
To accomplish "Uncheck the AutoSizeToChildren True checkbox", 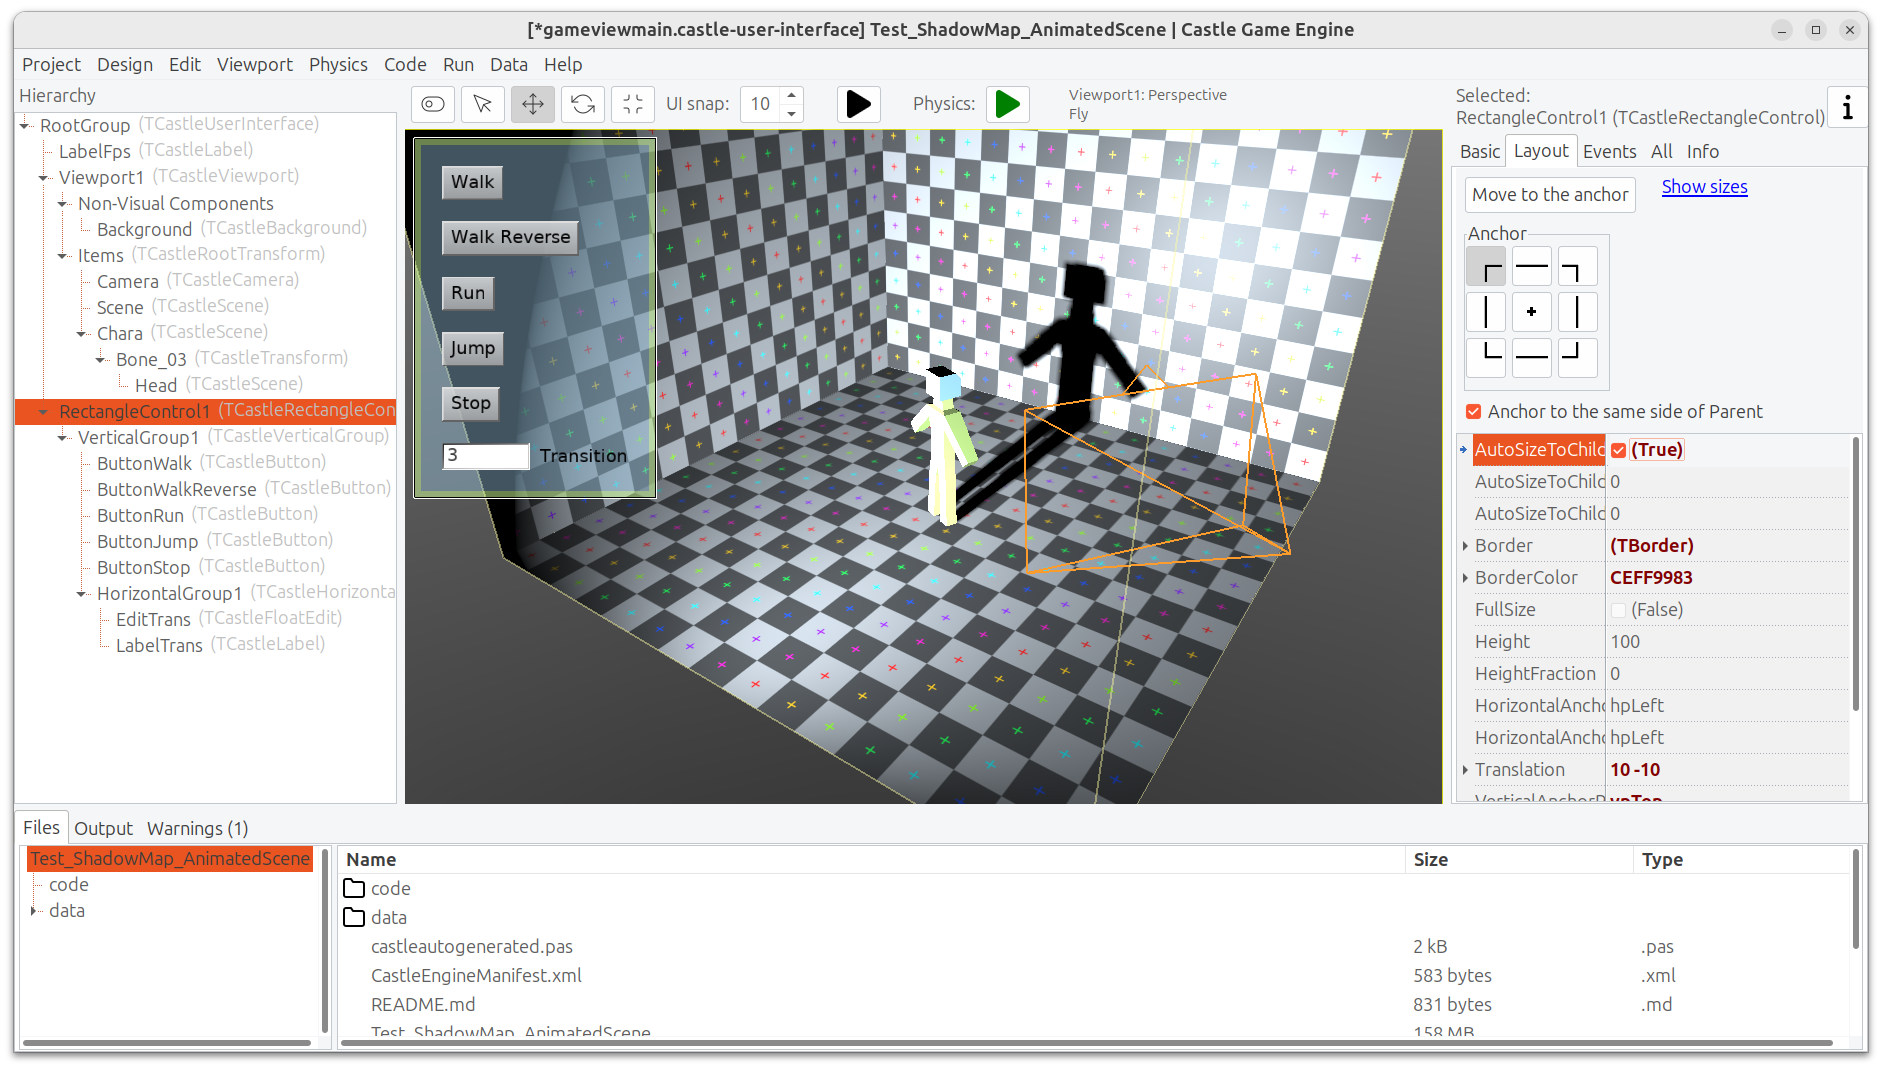I will (x=1618, y=450).
